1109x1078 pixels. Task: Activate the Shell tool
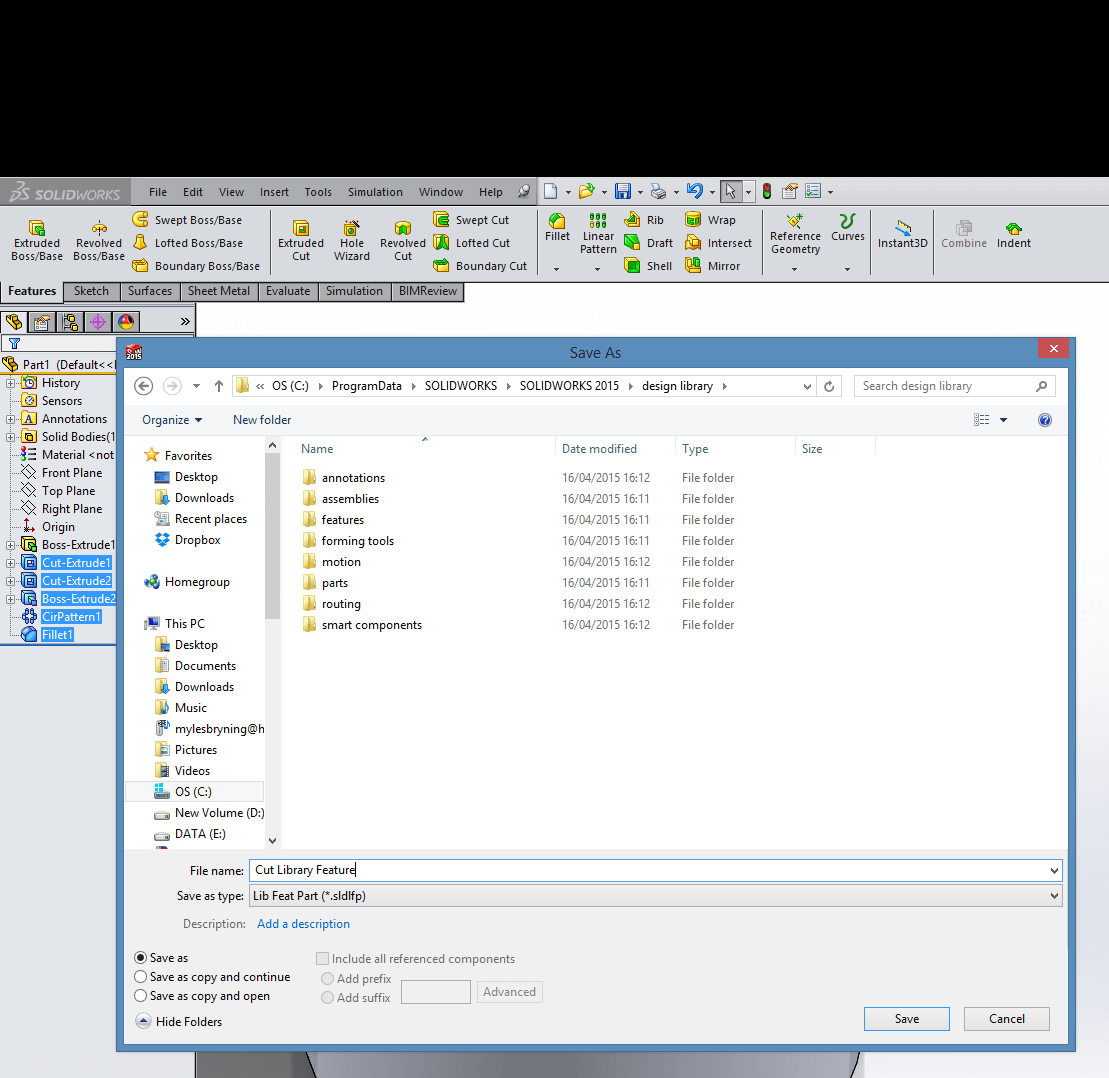[x=648, y=265]
